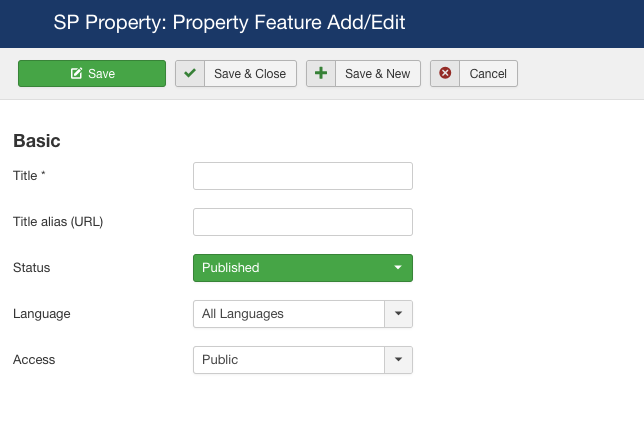Viewport: 644px width, 432px height.
Task: Focus the Title alias (URL) field
Action: tap(303, 222)
